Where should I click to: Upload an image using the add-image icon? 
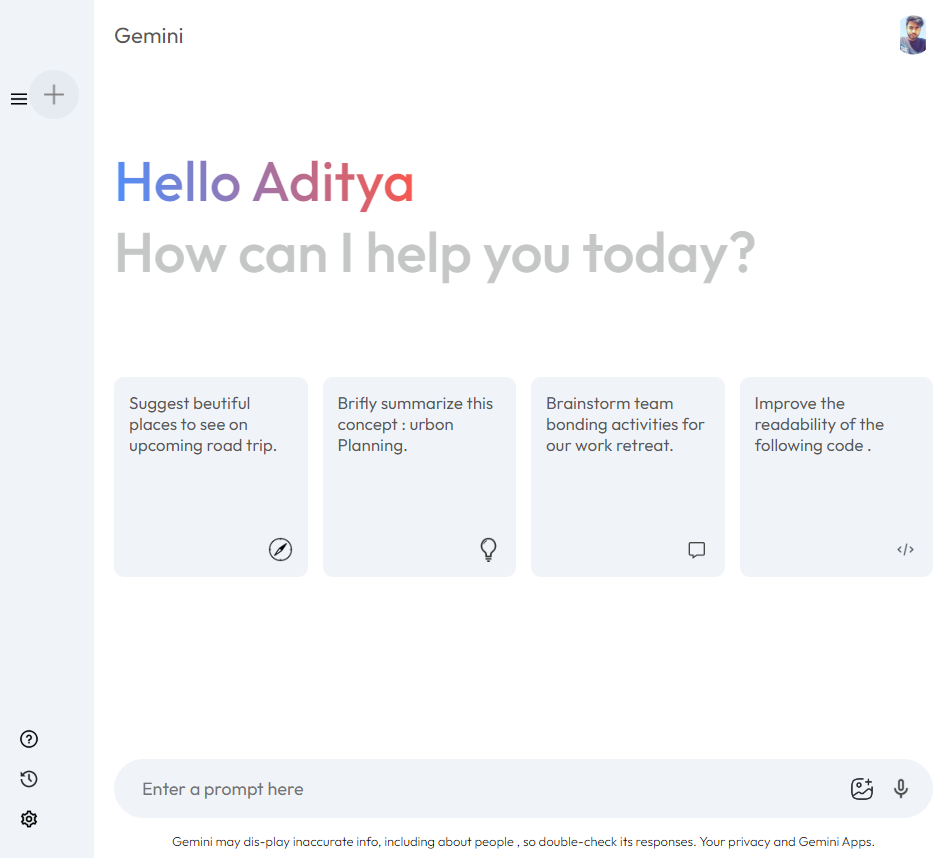(862, 788)
